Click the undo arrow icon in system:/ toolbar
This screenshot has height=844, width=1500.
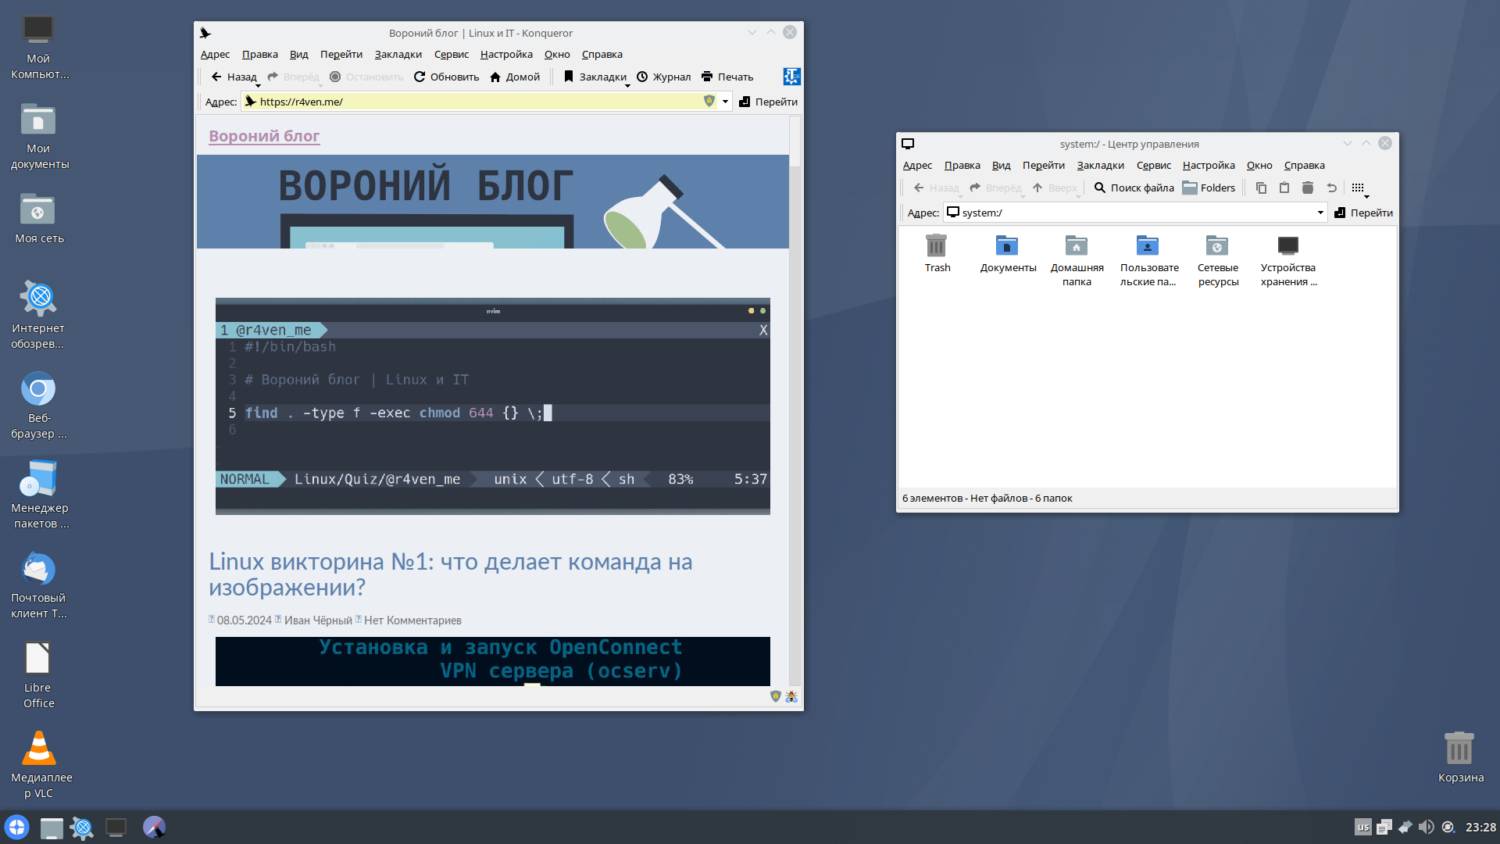[1331, 188]
